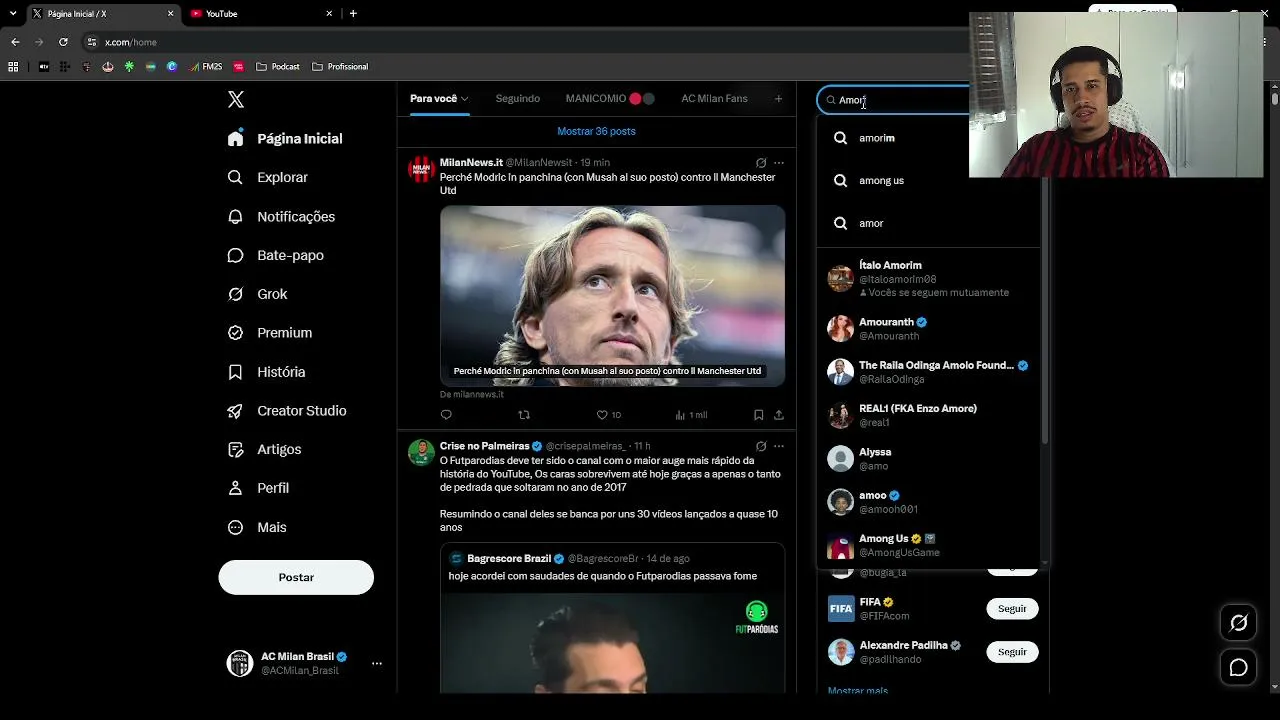Open the browser apps grid shortcut

point(13,67)
